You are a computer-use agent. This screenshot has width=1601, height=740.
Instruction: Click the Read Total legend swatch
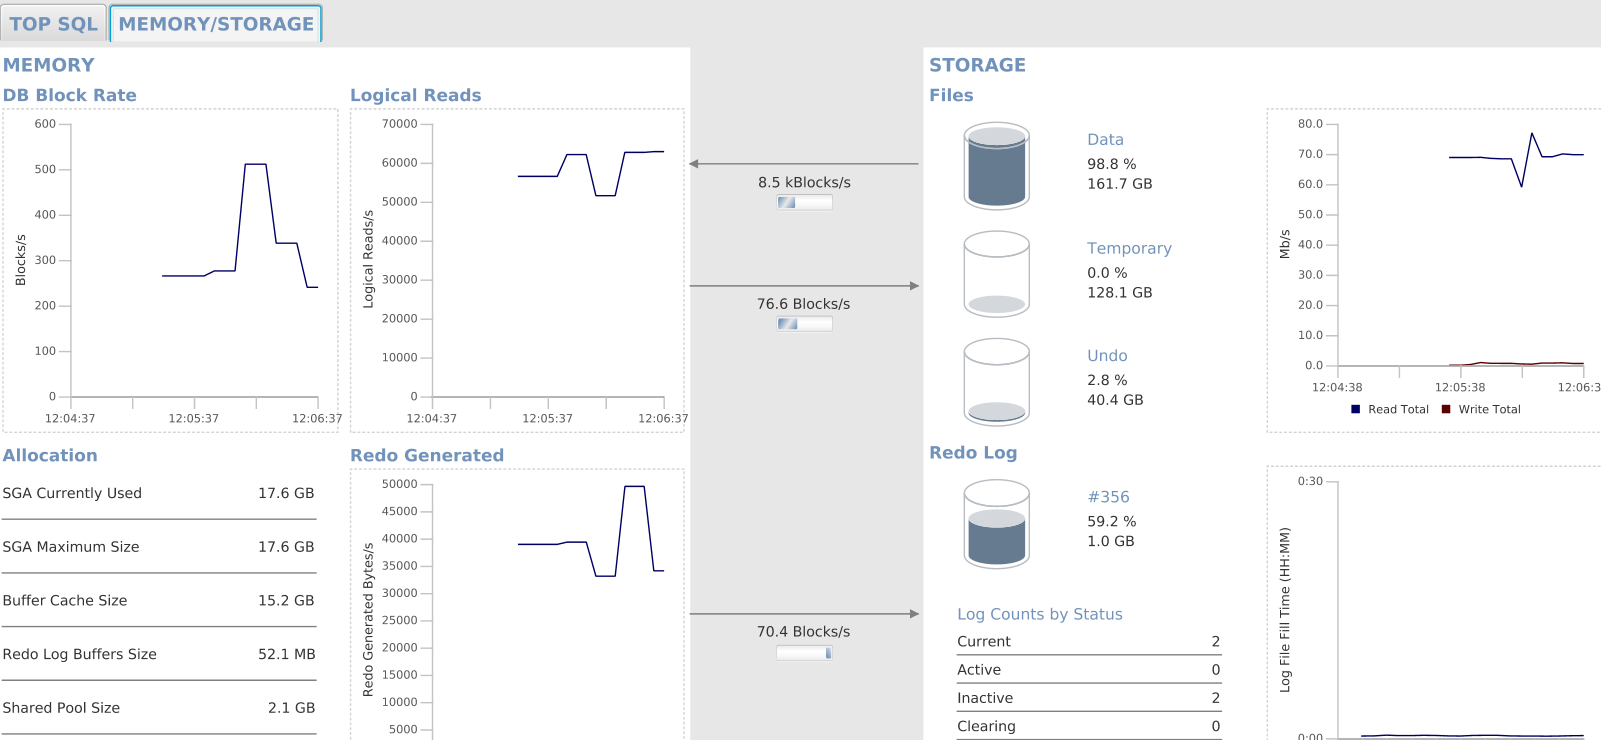click(1356, 409)
